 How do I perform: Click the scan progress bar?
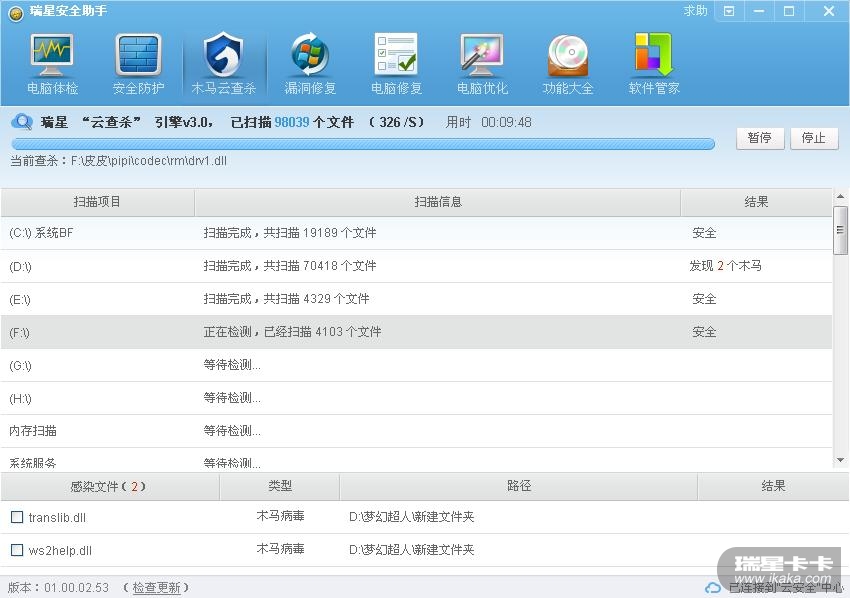[362, 143]
